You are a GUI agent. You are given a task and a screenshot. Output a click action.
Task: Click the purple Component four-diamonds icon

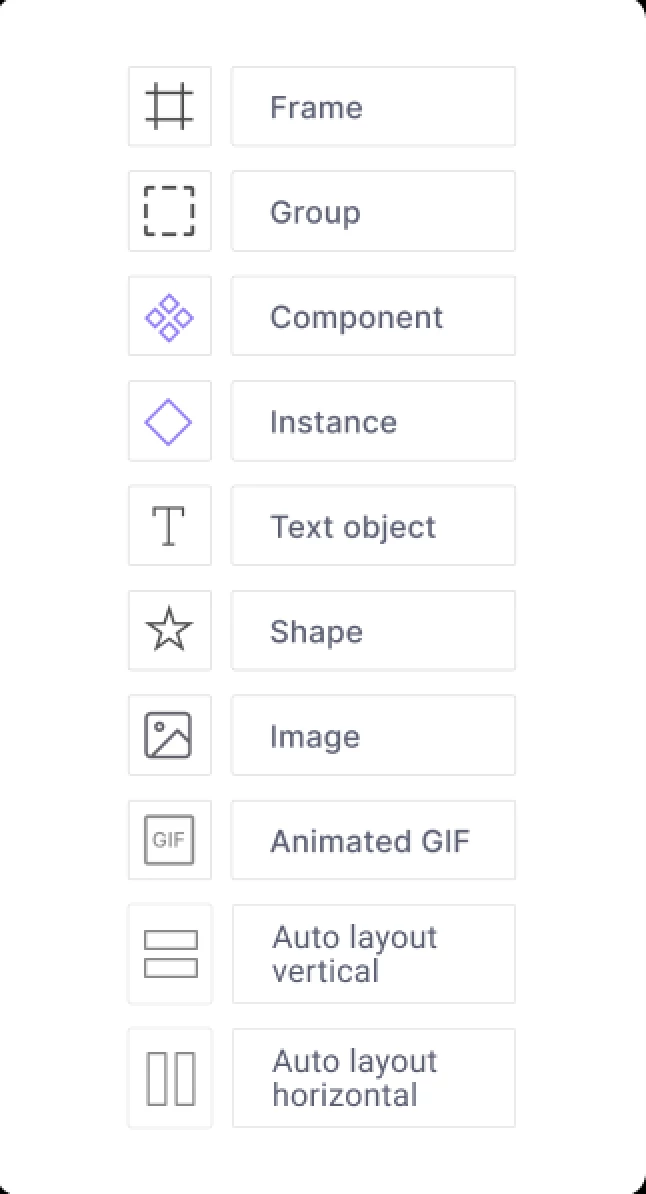point(169,317)
